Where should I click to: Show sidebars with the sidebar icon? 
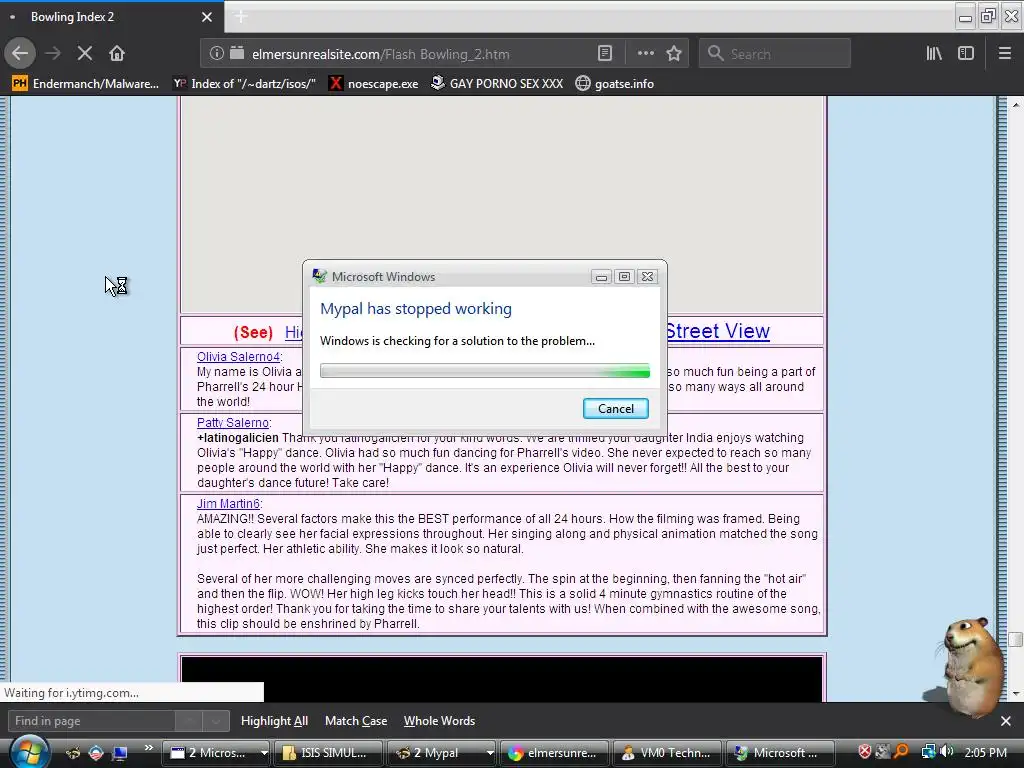pyautogui.click(x=966, y=54)
